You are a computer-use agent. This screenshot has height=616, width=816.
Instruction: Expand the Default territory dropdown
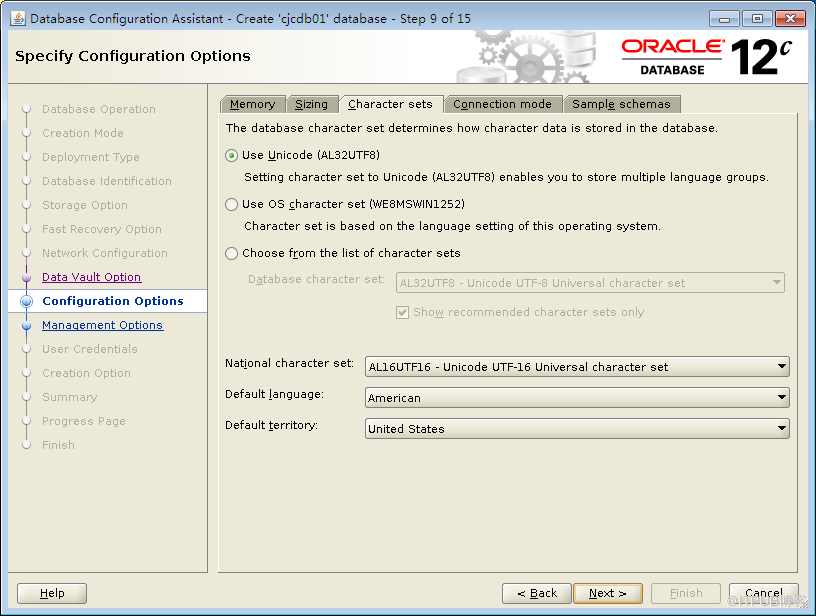click(x=577, y=429)
